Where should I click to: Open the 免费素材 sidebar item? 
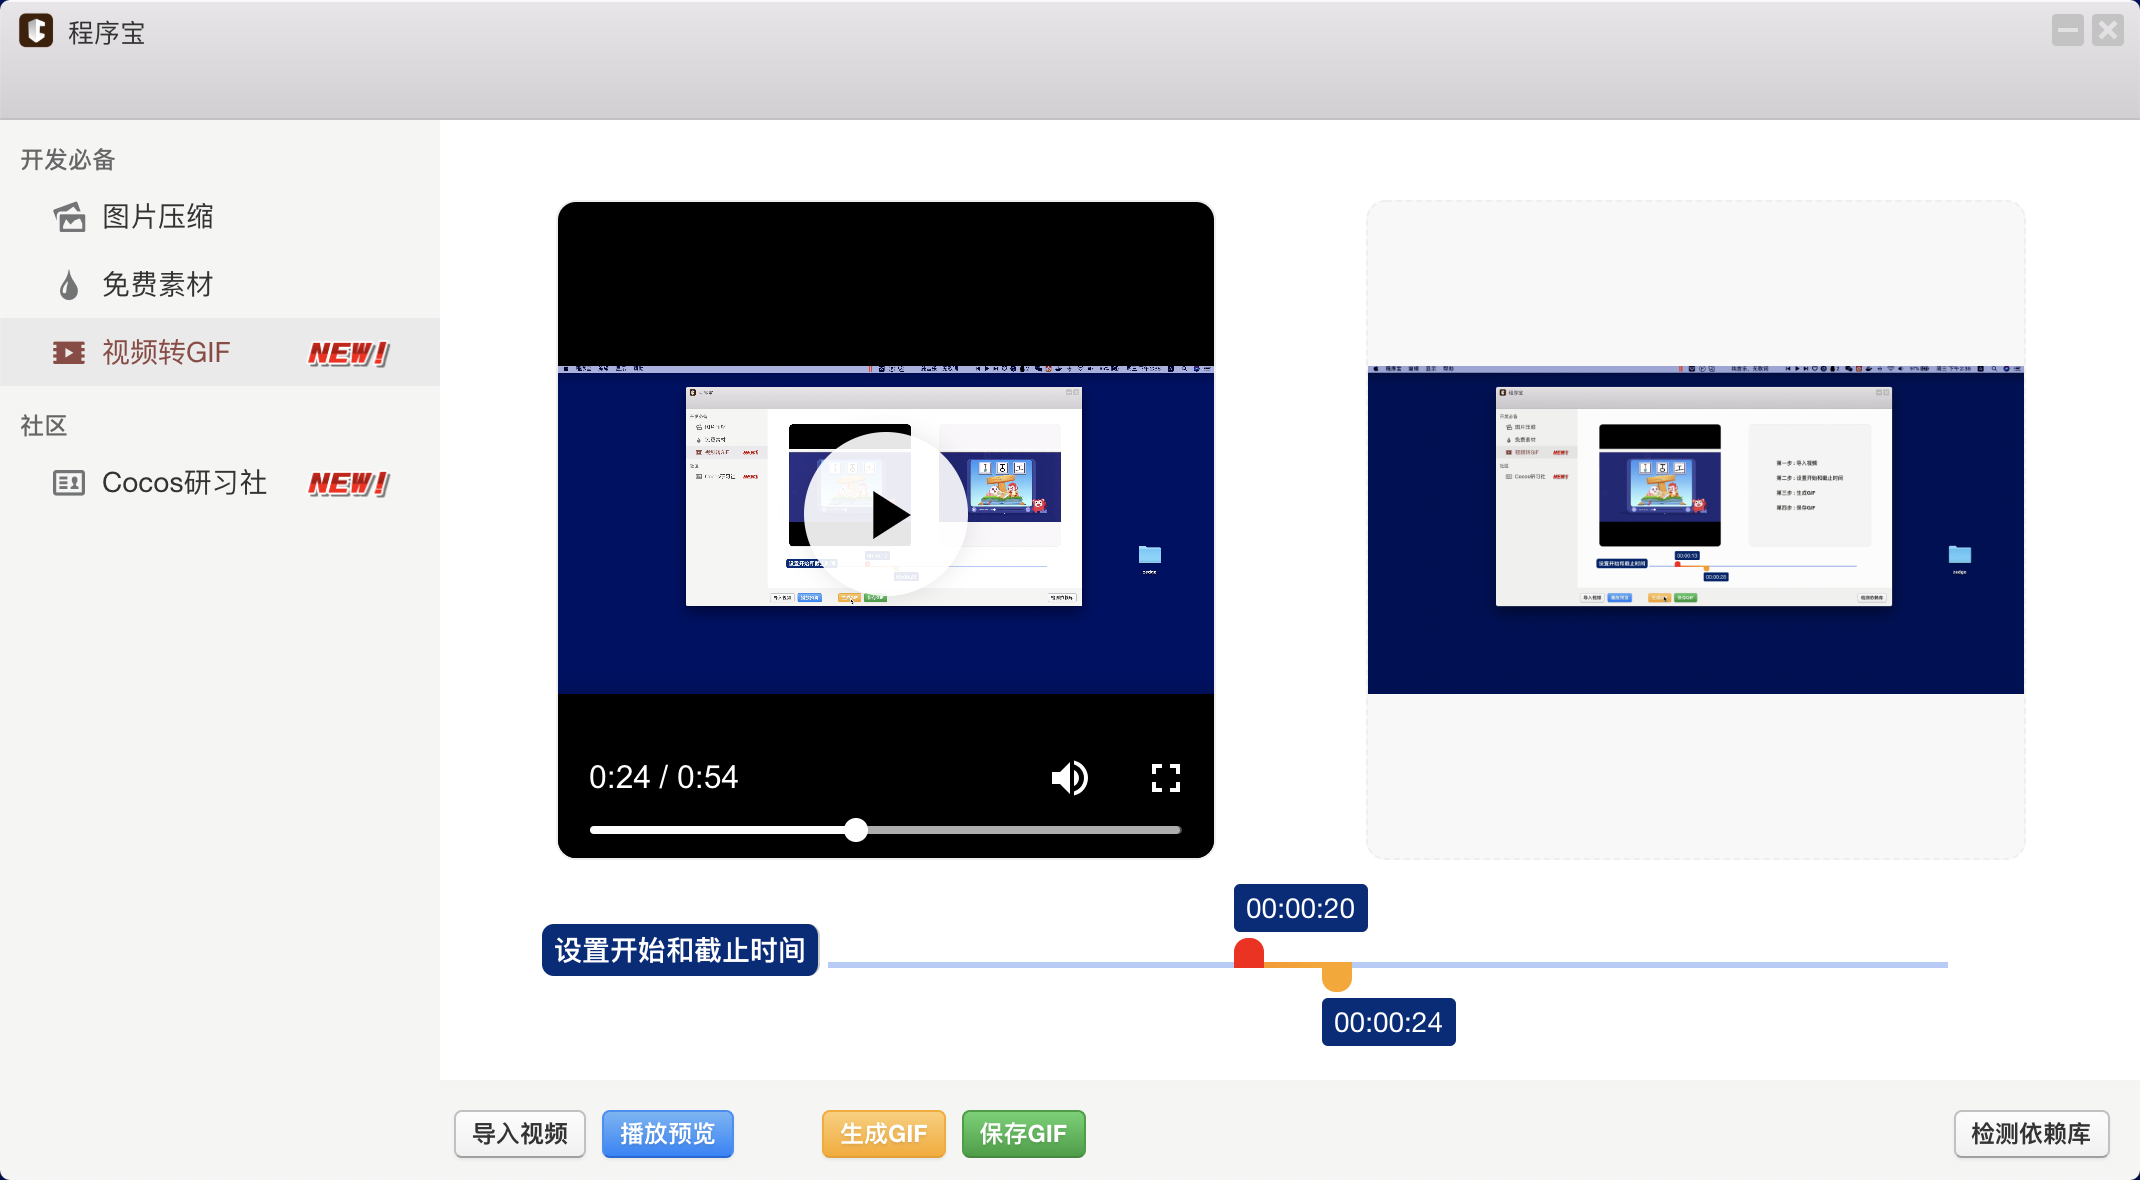tap(158, 285)
